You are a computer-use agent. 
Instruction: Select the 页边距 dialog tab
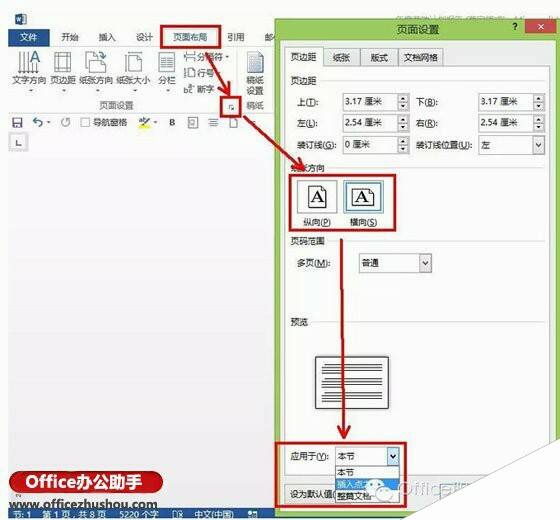coord(303,57)
